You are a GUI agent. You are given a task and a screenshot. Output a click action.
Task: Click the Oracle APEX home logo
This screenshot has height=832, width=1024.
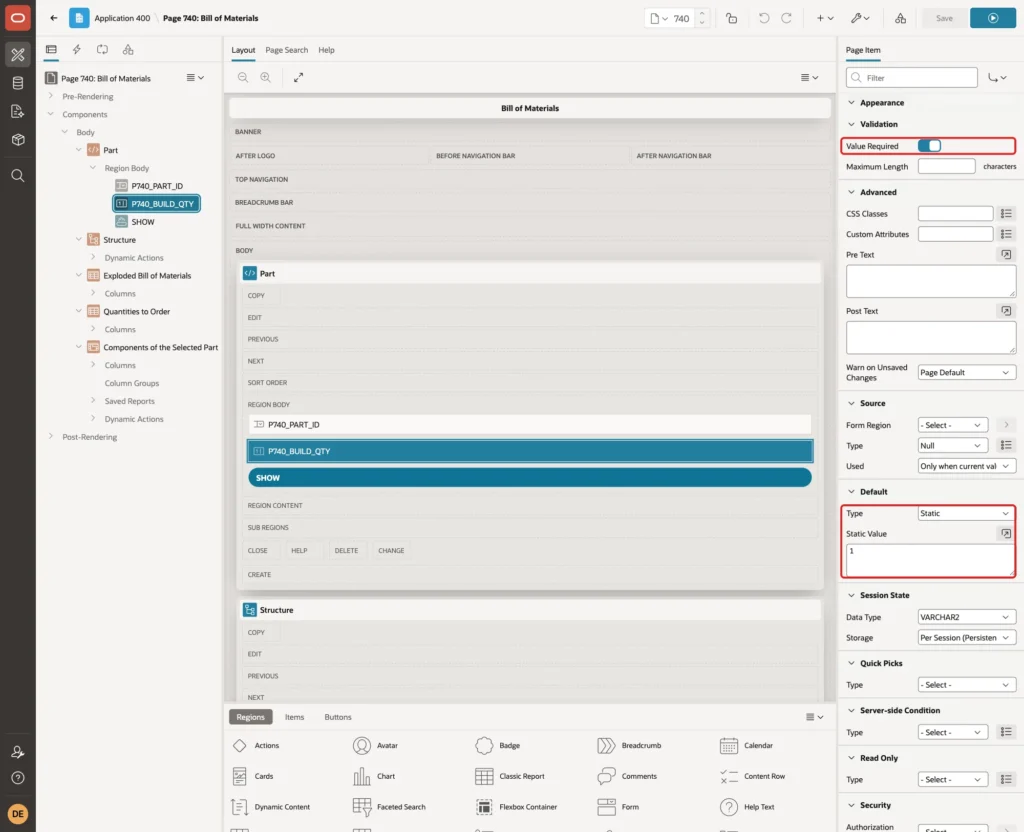pyautogui.click(x=18, y=18)
